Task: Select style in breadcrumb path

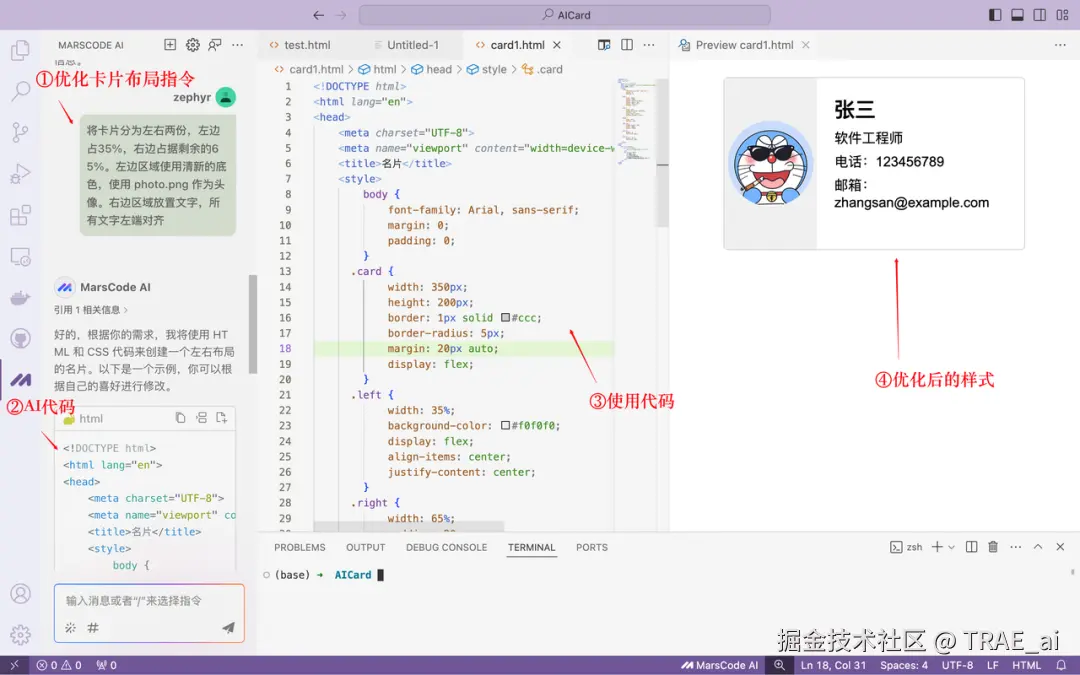Action: (486, 70)
